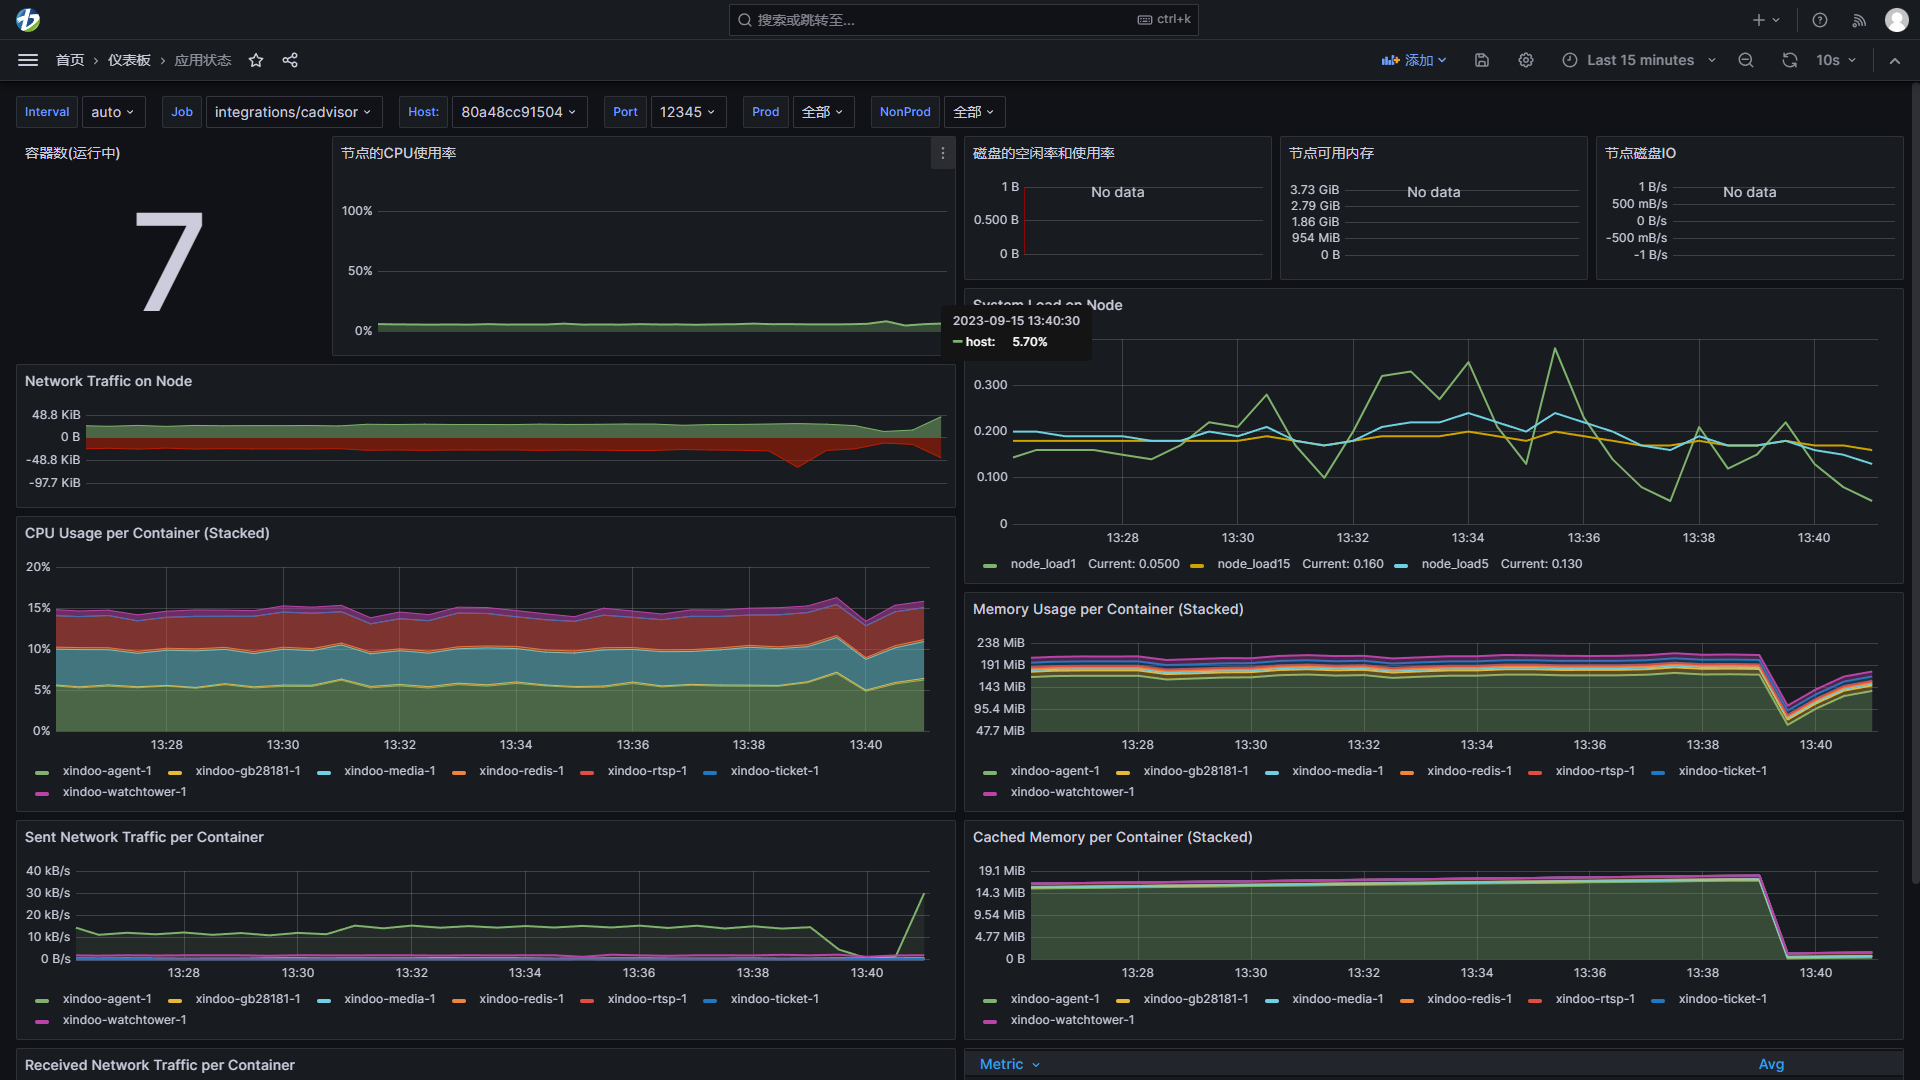The image size is (1920, 1080).
Task: Toggle xindoo-ticket-1 in CPU Usage legend
Action: (x=775, y=771)
